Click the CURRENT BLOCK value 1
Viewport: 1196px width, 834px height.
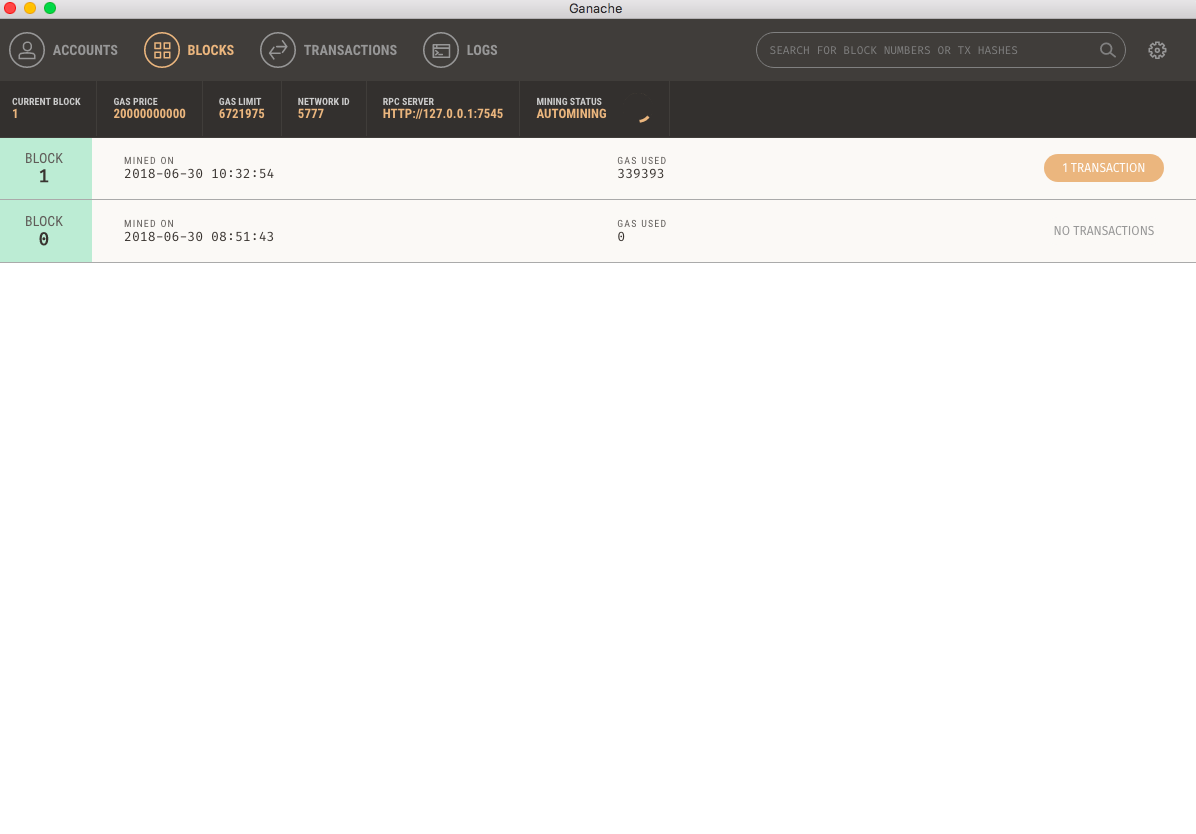tap(15, 114)
